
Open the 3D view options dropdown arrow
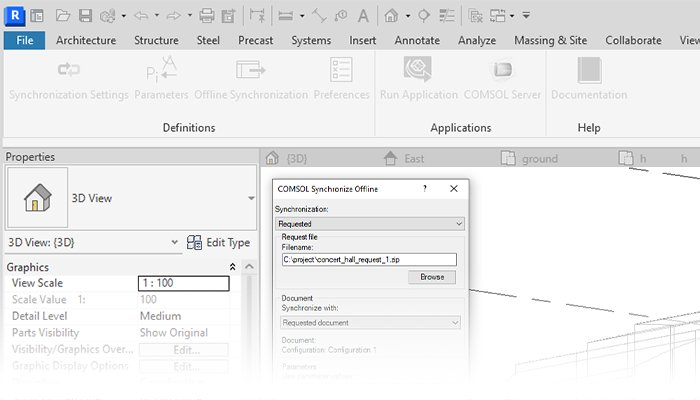408,16
